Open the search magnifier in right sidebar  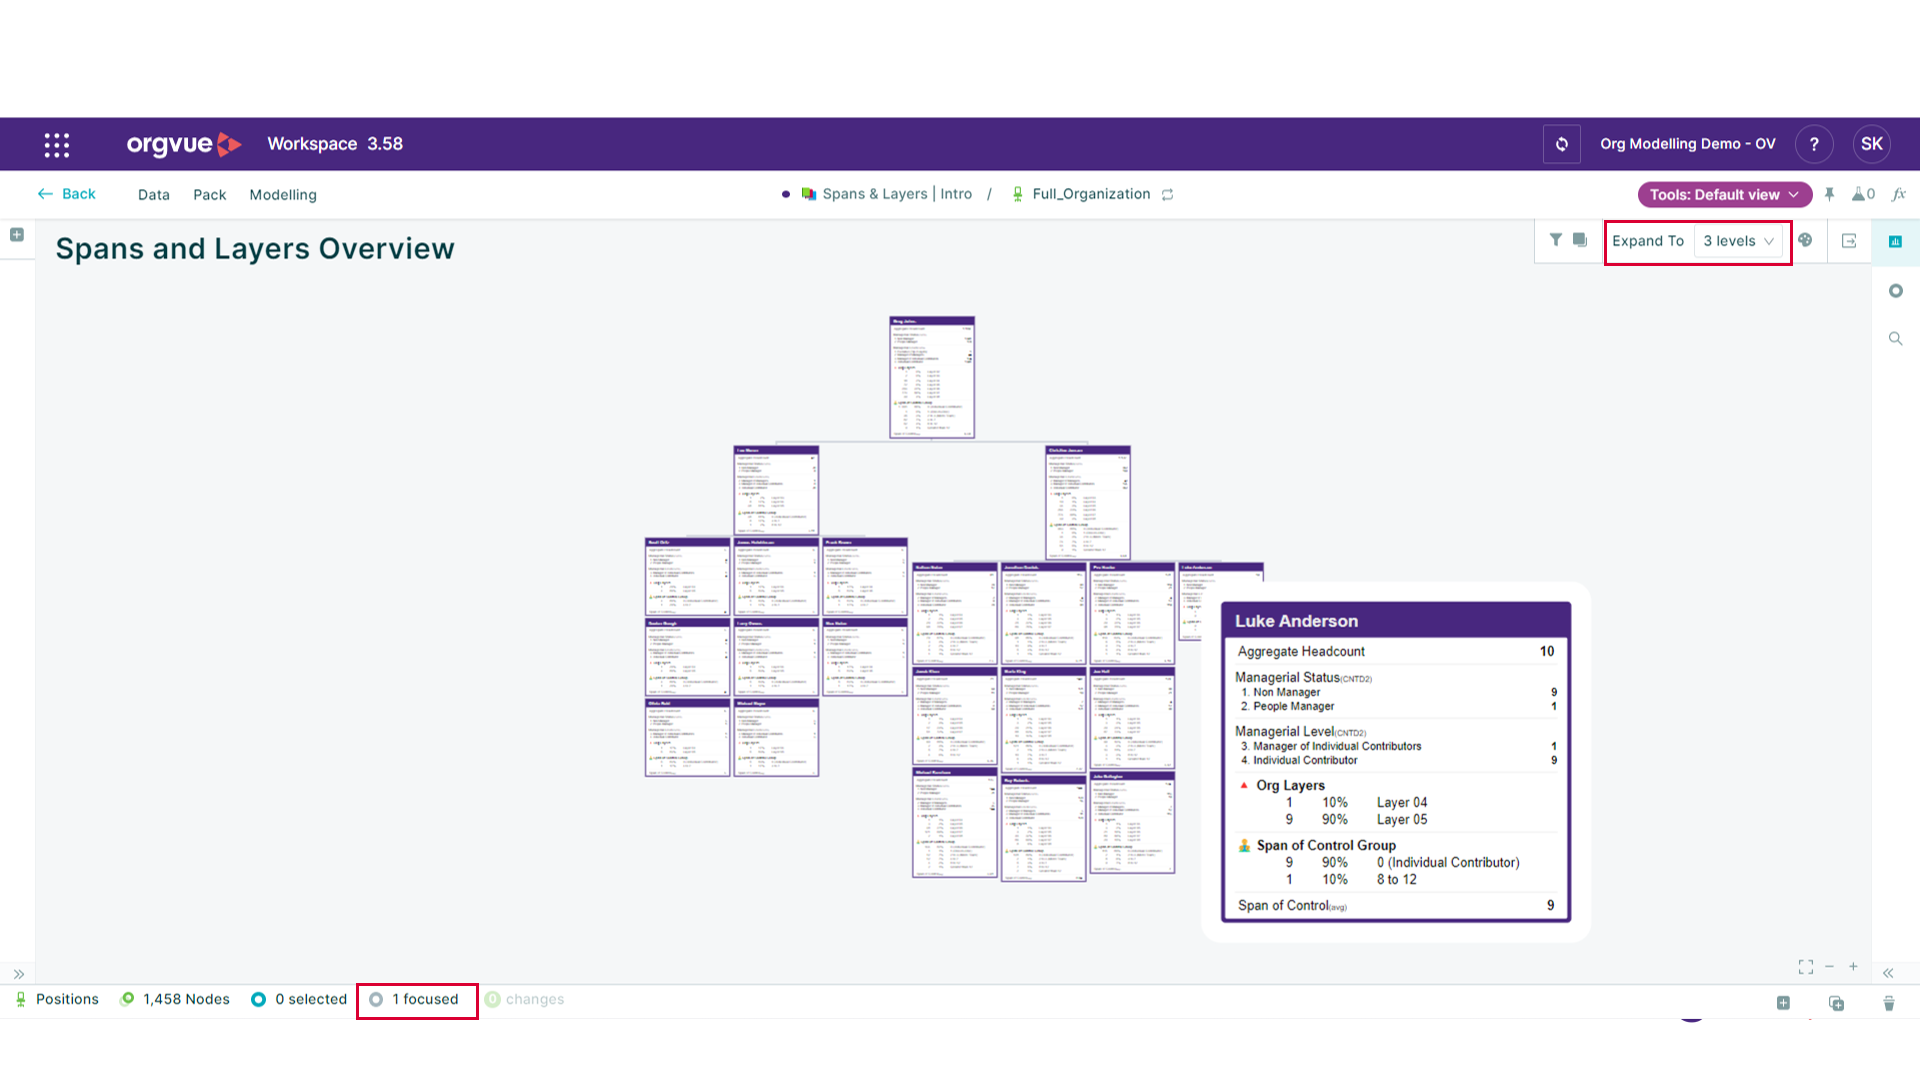tap(1895, 339)
